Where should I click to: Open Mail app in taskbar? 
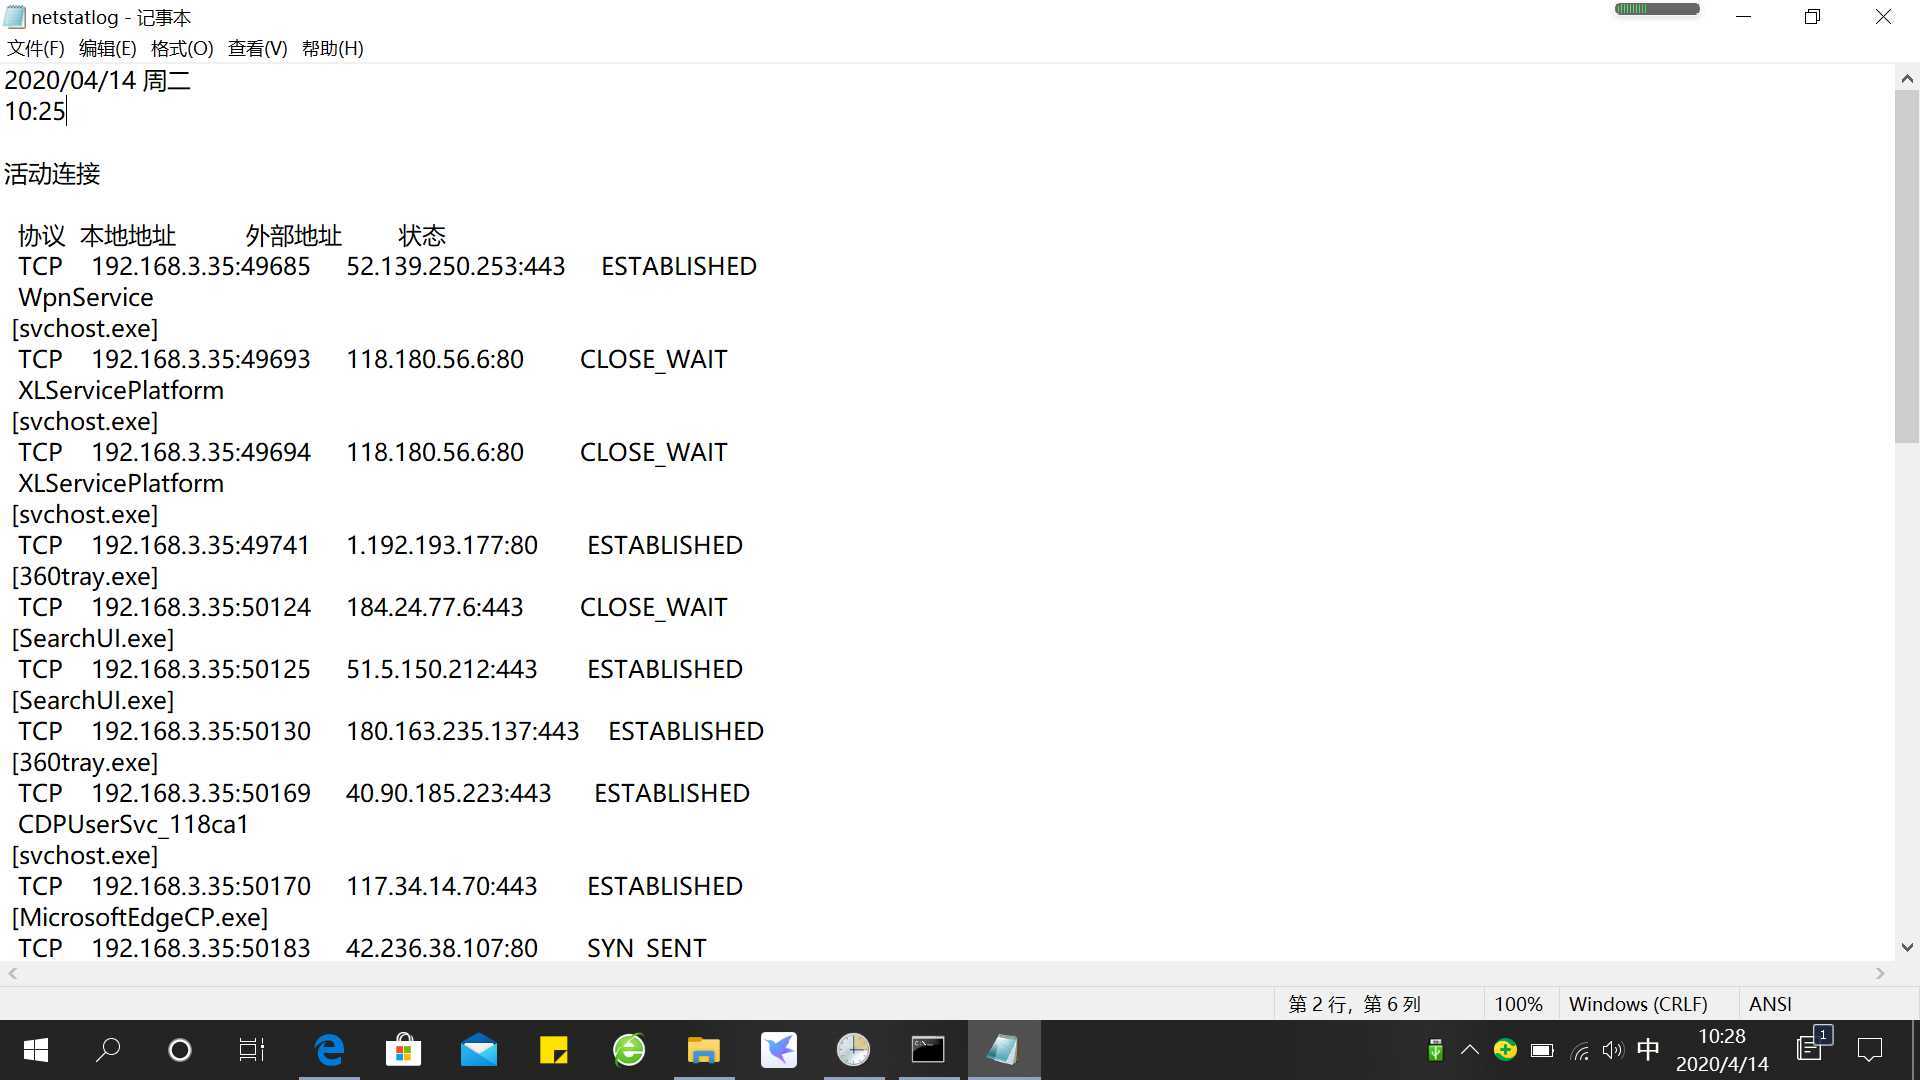(478, 1050)
